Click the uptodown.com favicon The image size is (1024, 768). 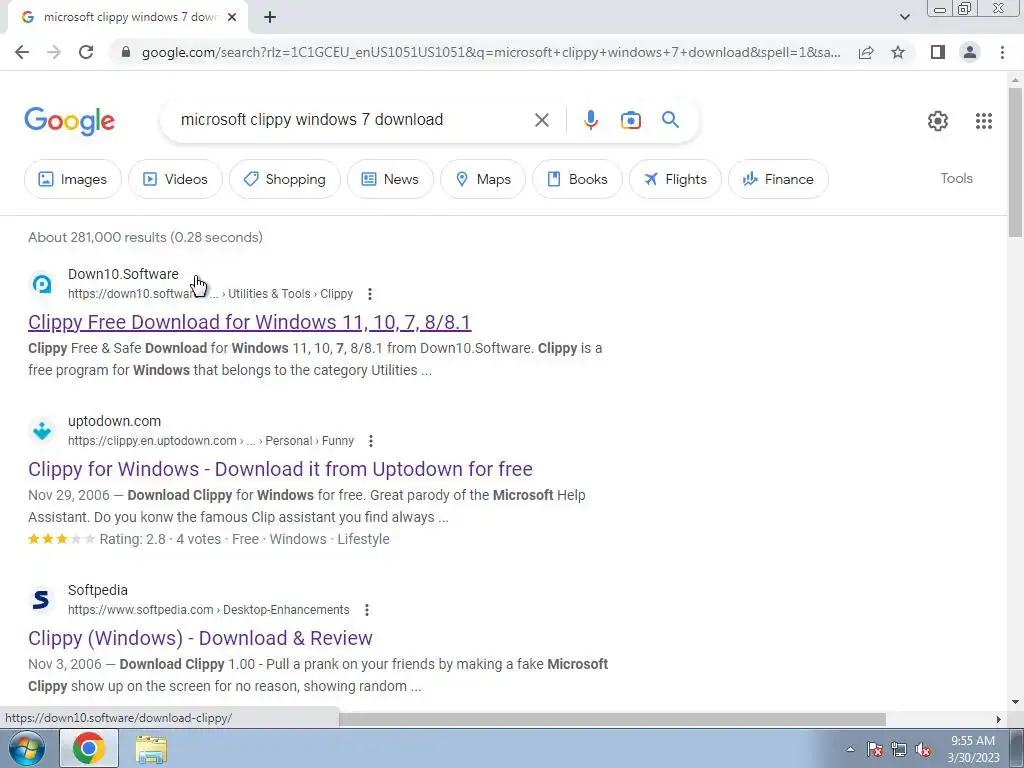pyautogui.click(x=42, y=431)
